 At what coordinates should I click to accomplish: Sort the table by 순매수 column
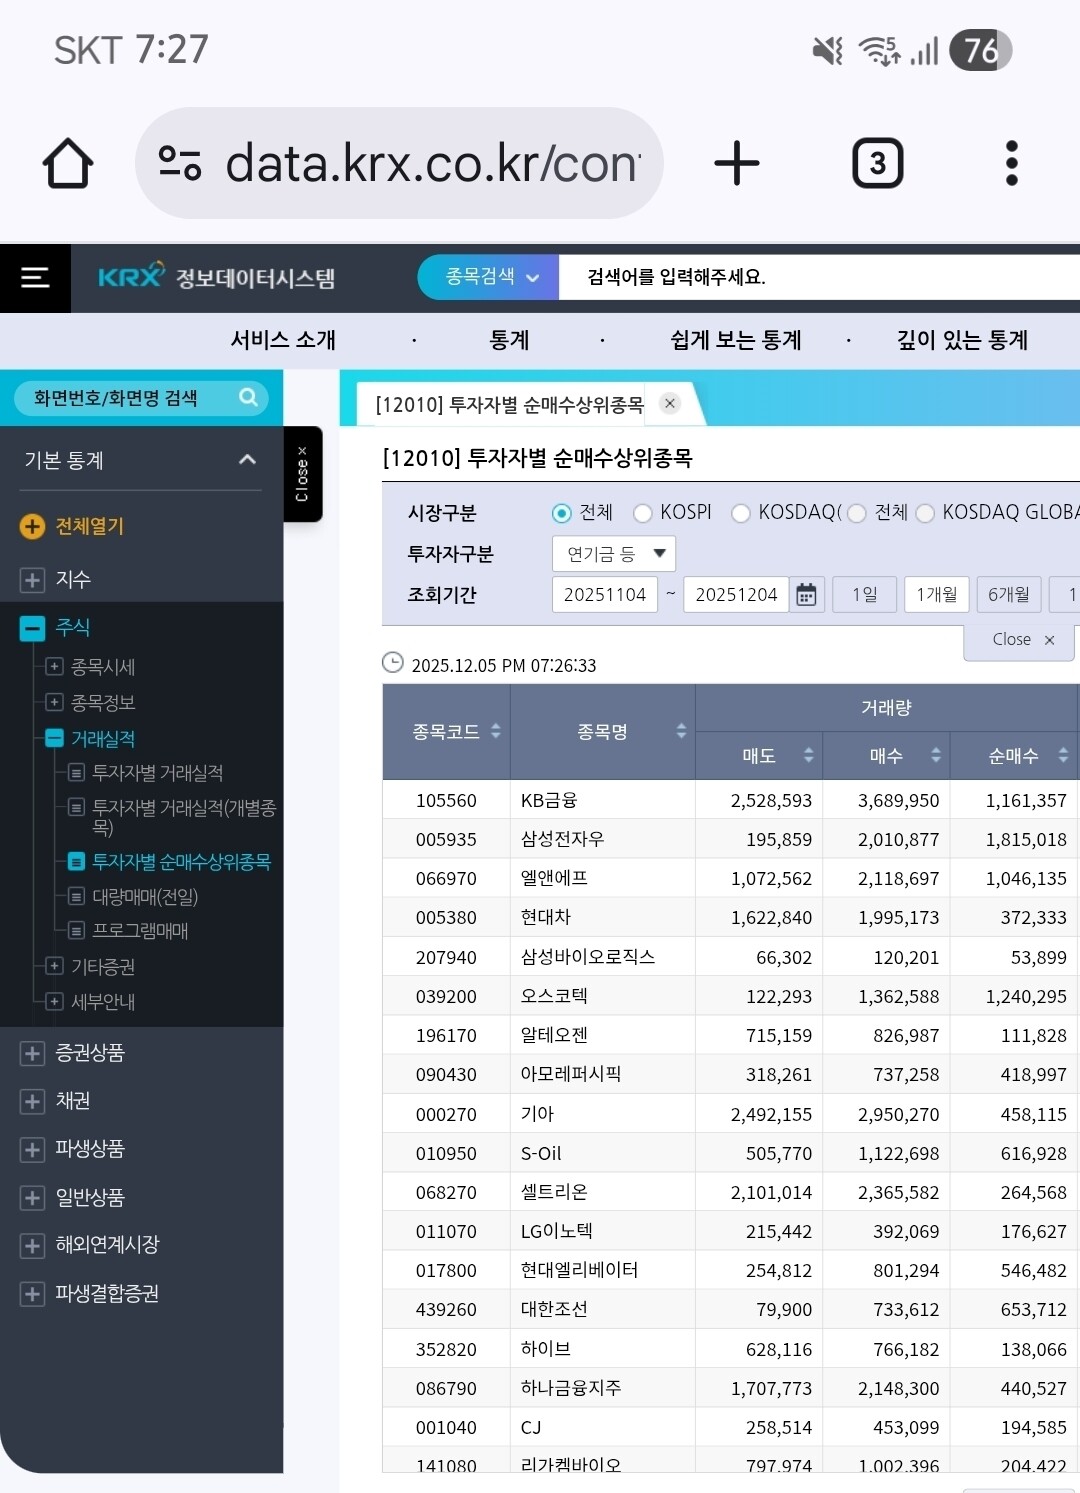pyautogui.click(x=1063, y=756)
